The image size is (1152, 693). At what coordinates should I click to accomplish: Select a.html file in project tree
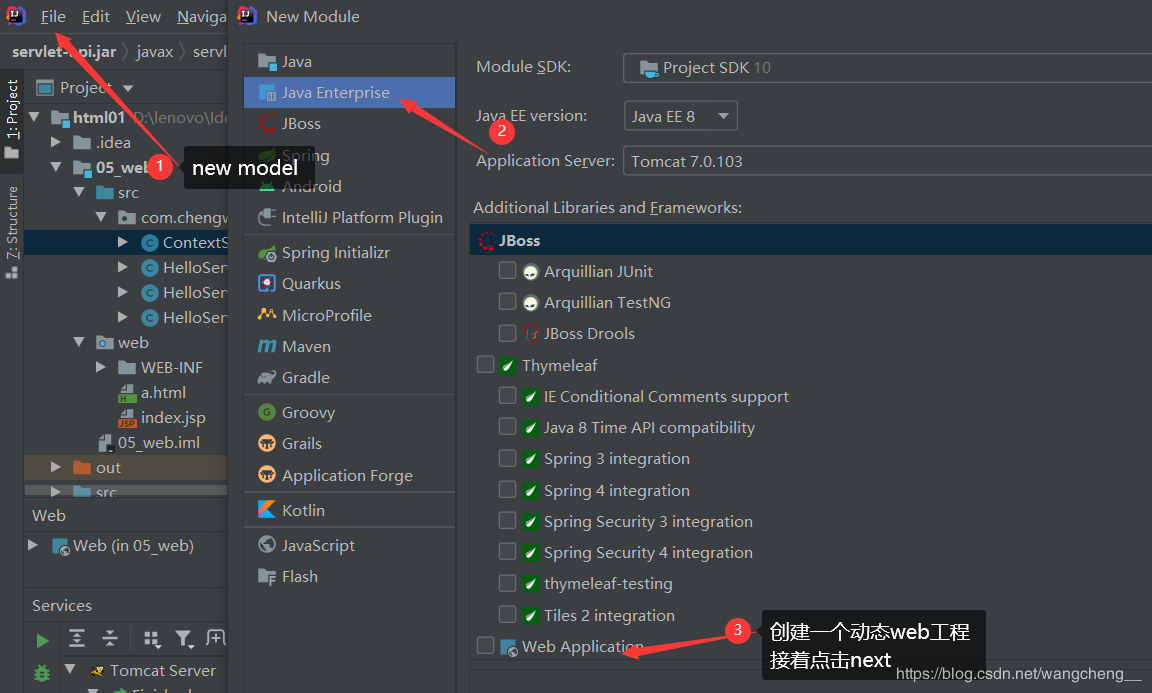click(x=163, y=392)
